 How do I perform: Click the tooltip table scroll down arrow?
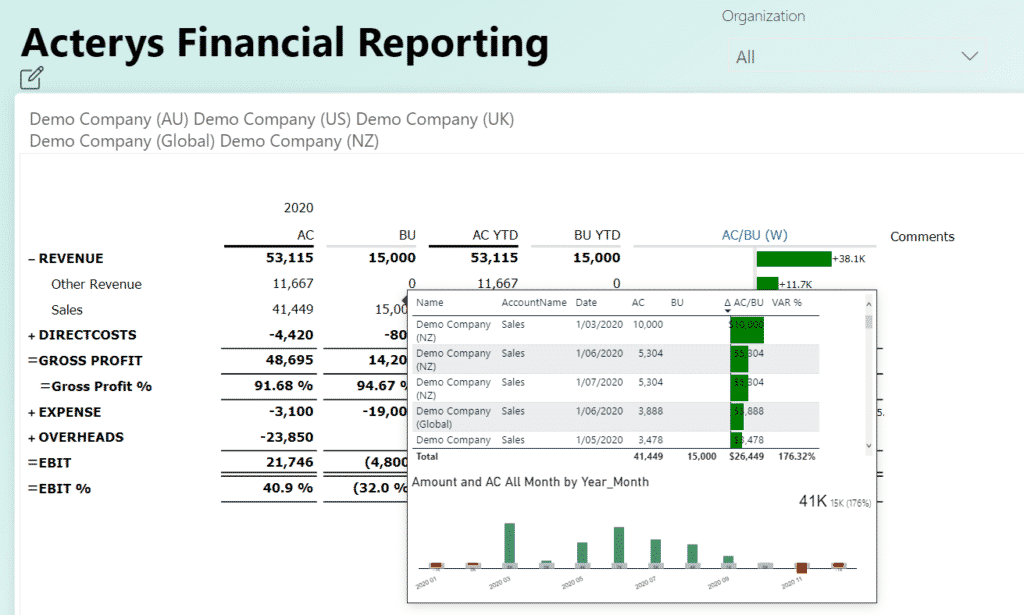(x=869, y=445)
